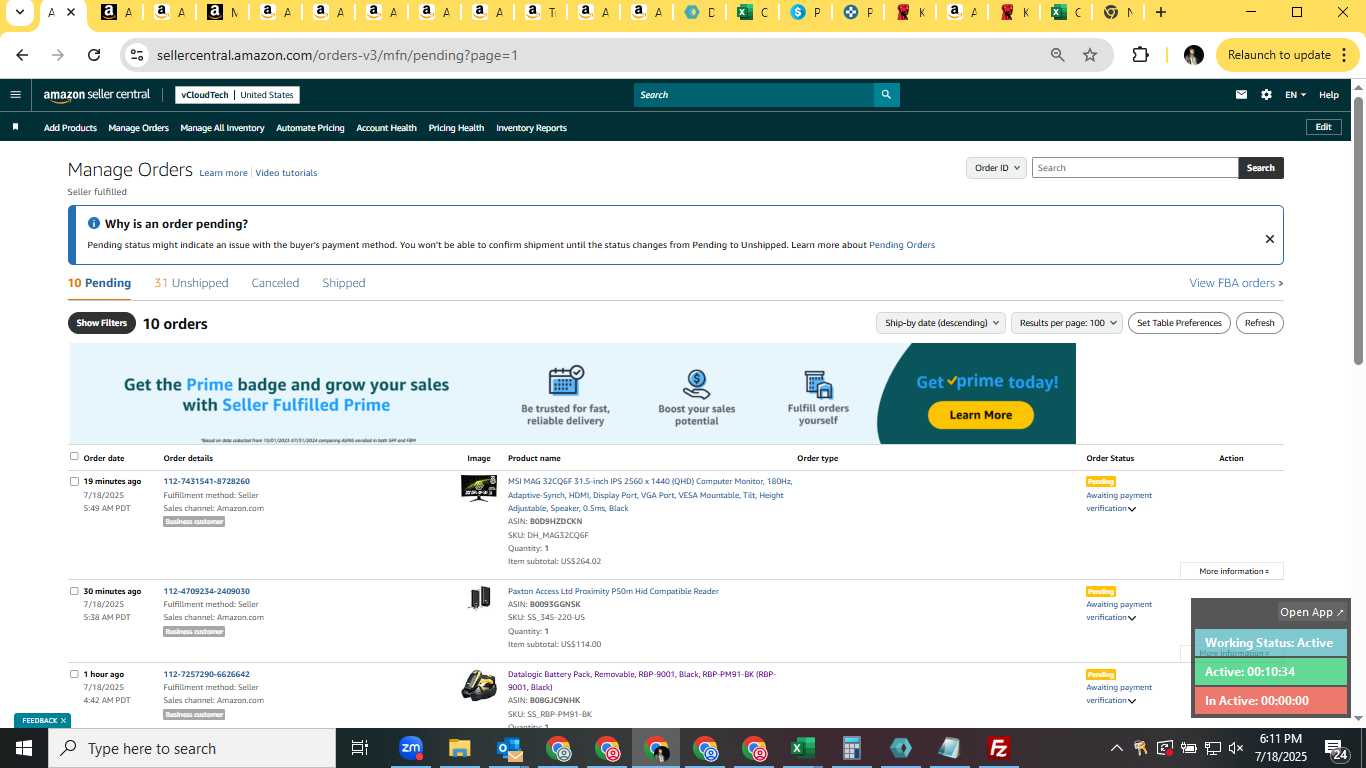
Task: Open the settings gear icon
Action: click(1266, 95)
